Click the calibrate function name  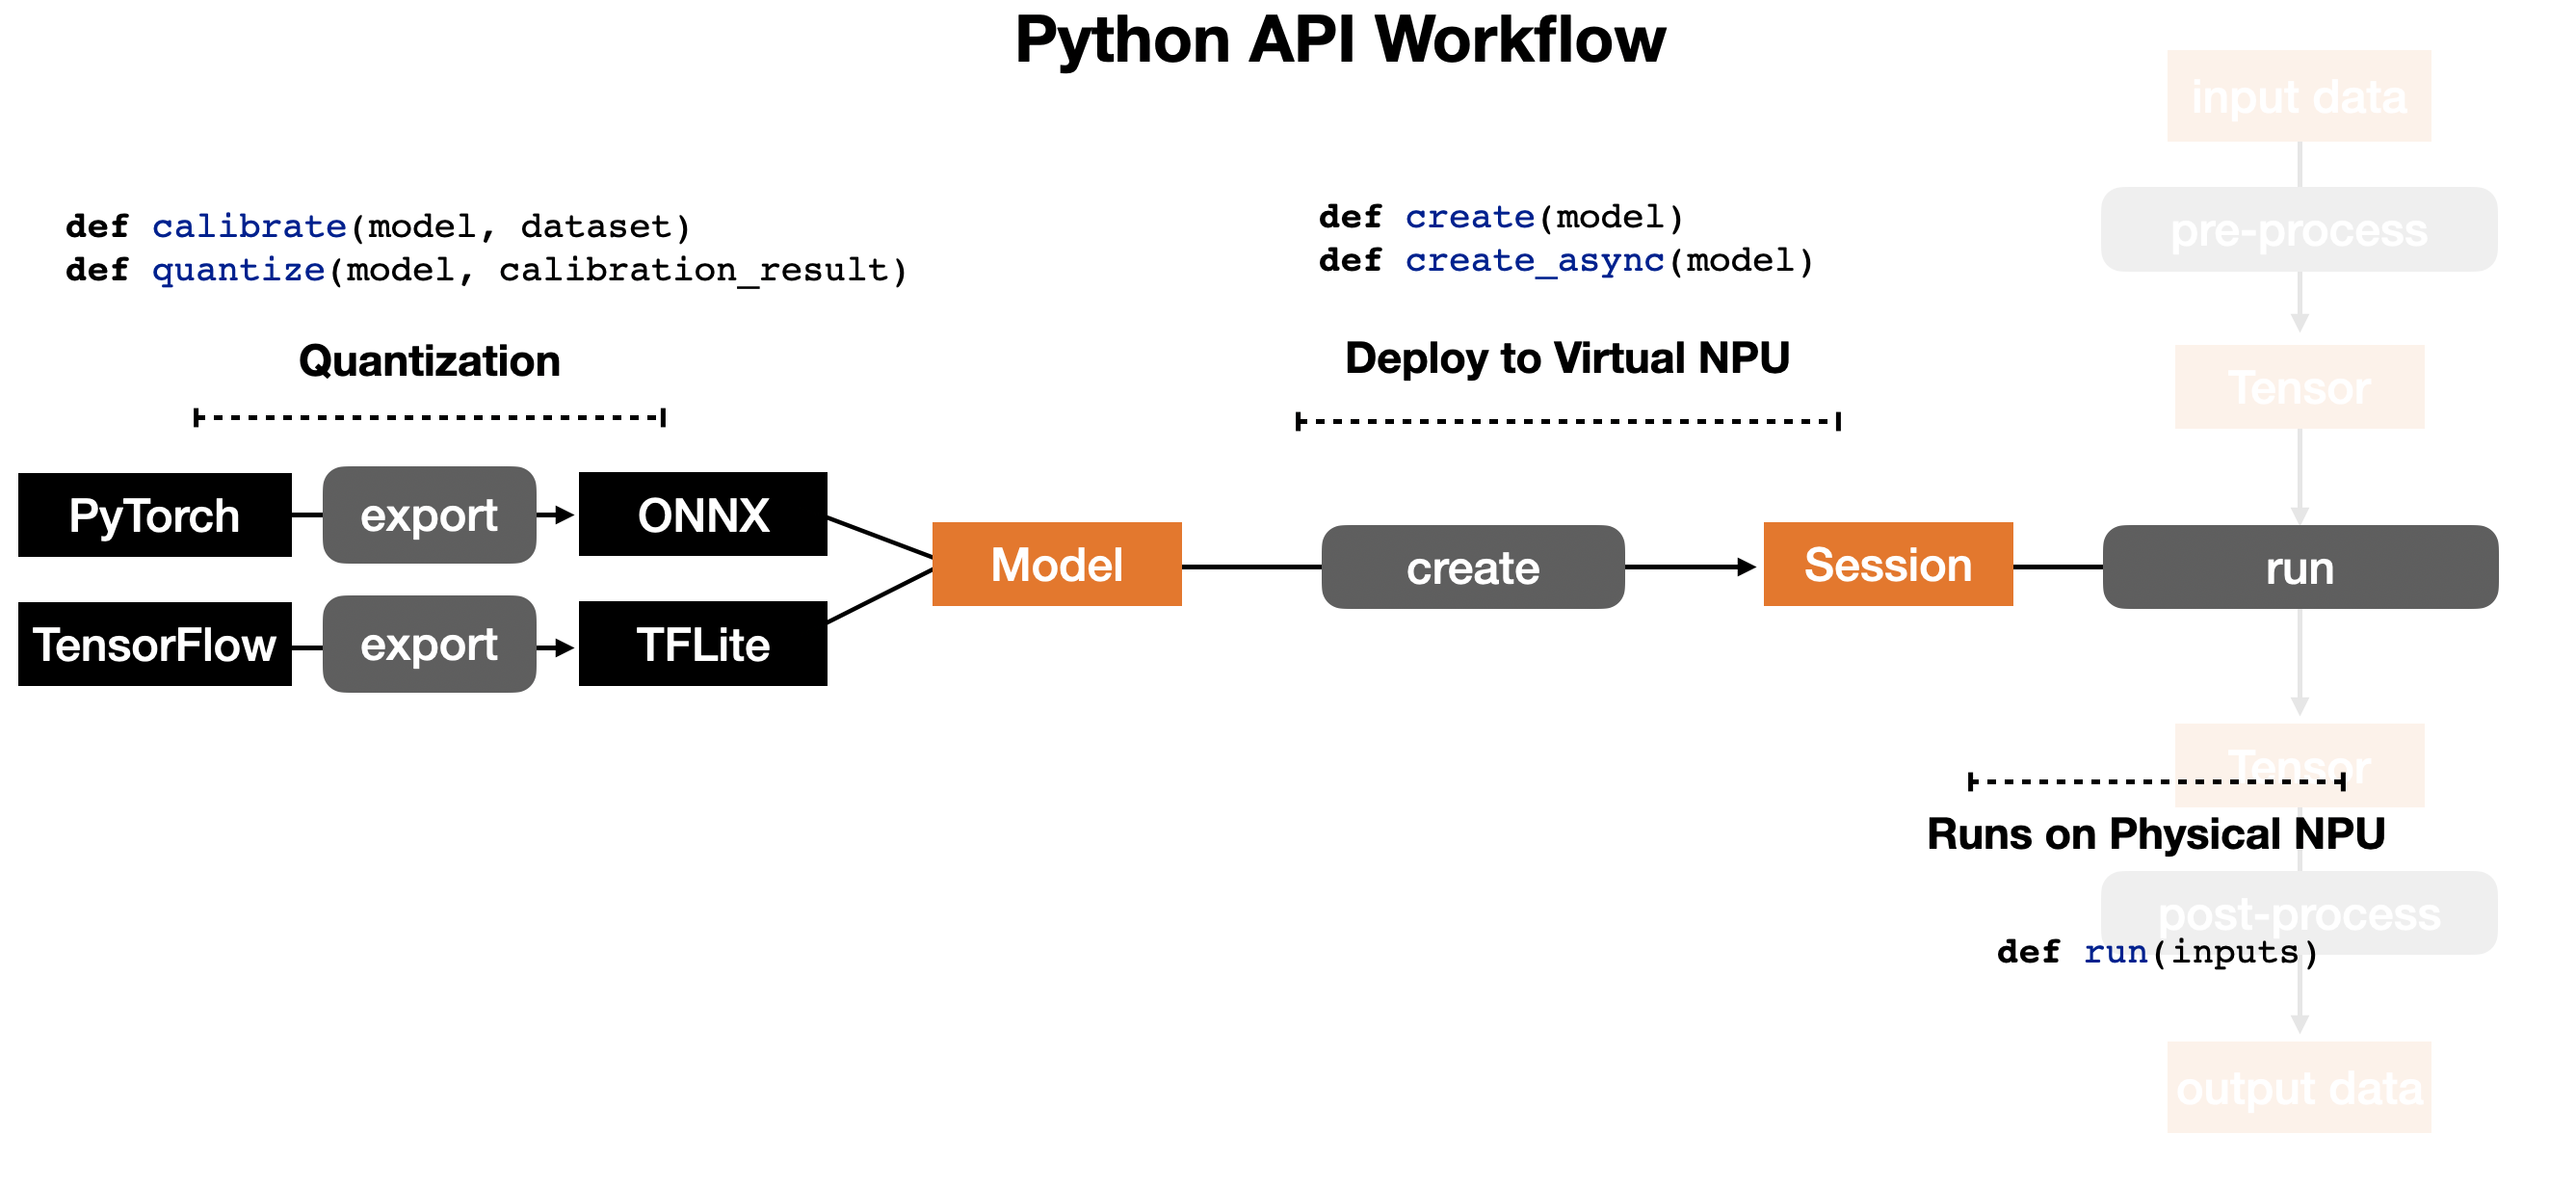pos(249,227)
